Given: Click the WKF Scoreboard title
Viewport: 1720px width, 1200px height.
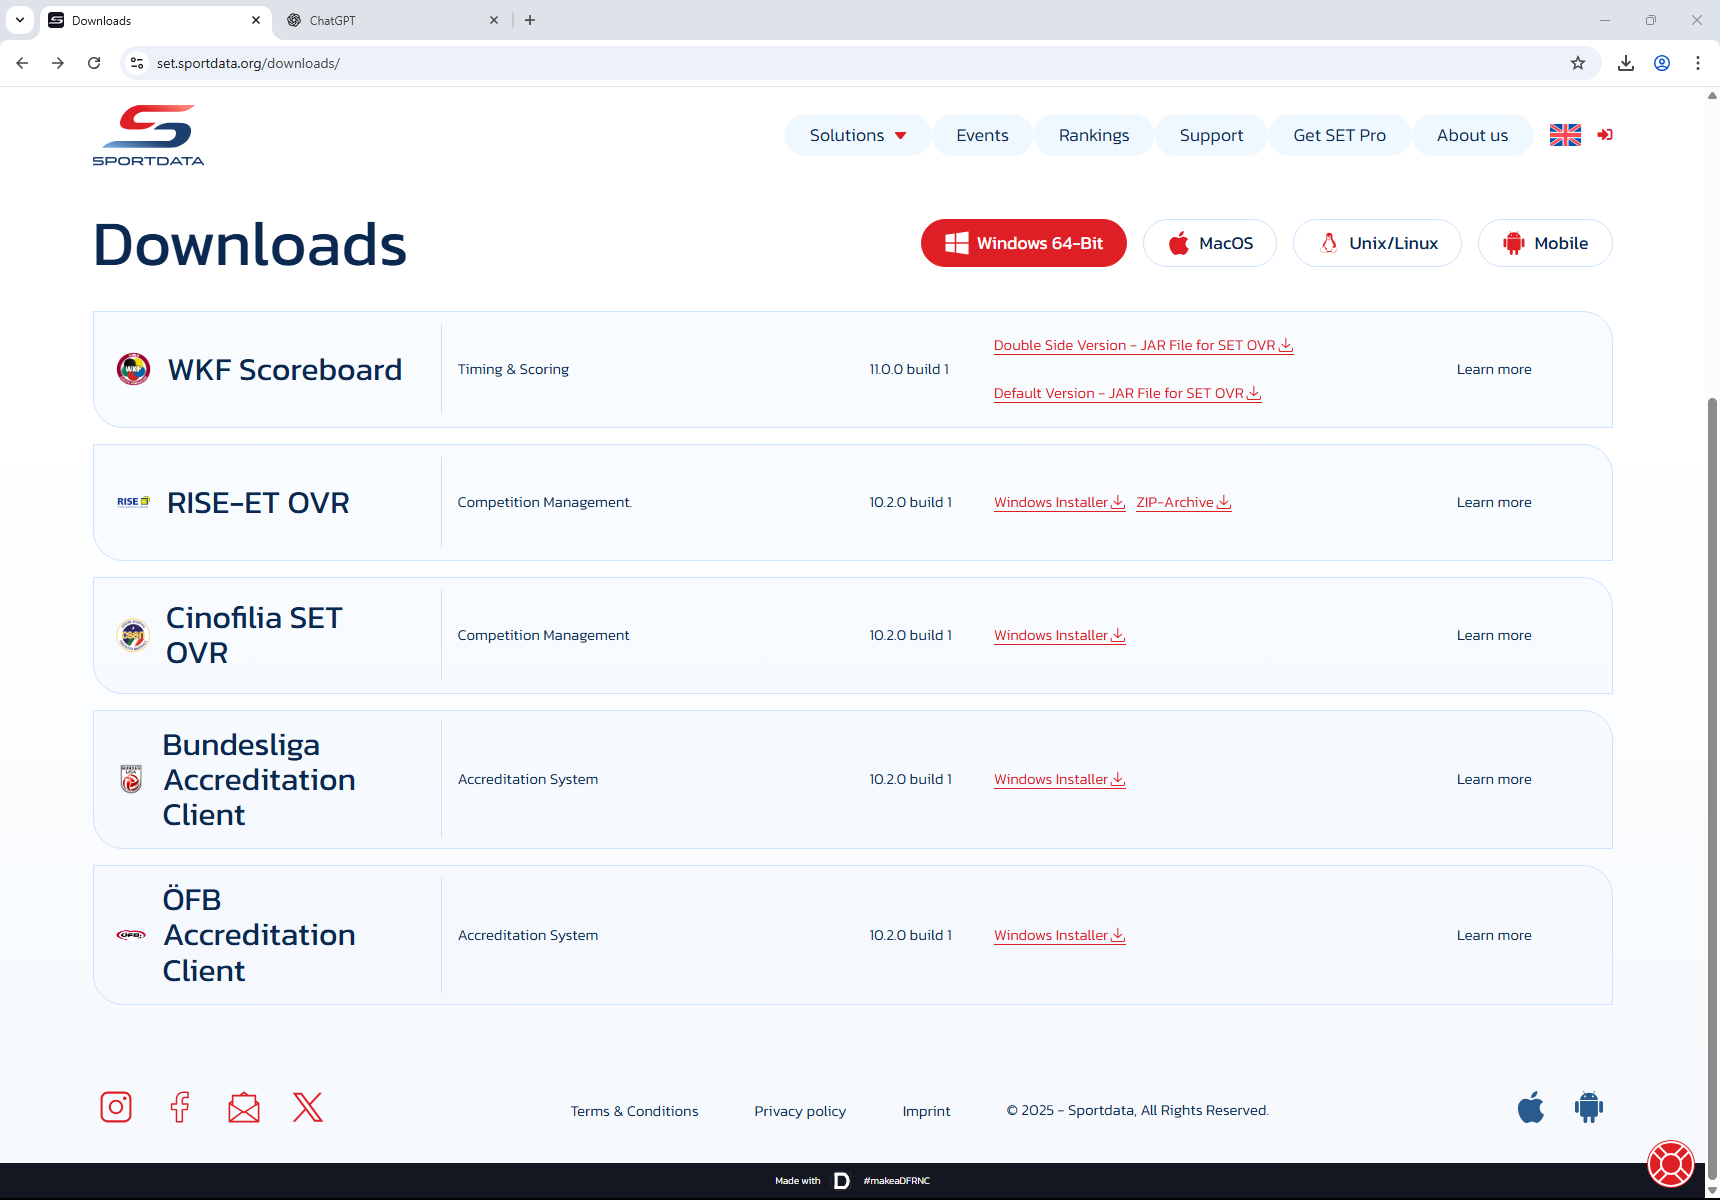Looking at the screenshot, I should tap(285, 370).
